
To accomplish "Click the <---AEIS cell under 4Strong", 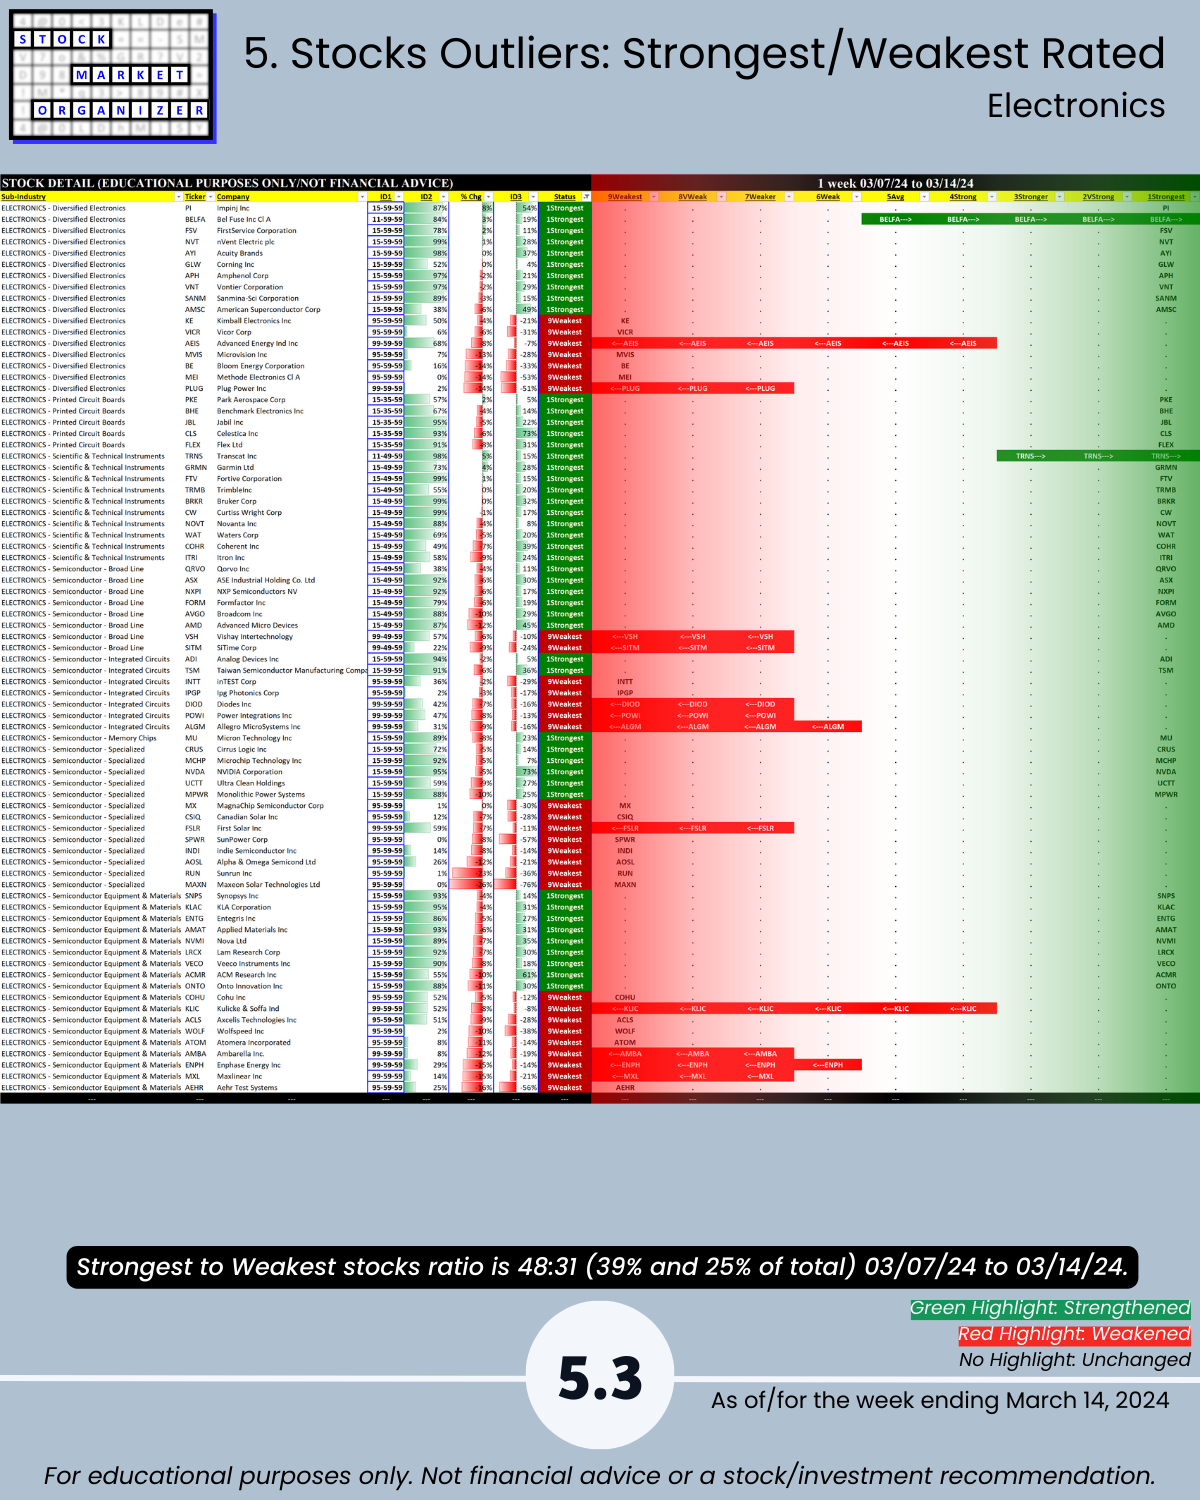I will (963, 343).
